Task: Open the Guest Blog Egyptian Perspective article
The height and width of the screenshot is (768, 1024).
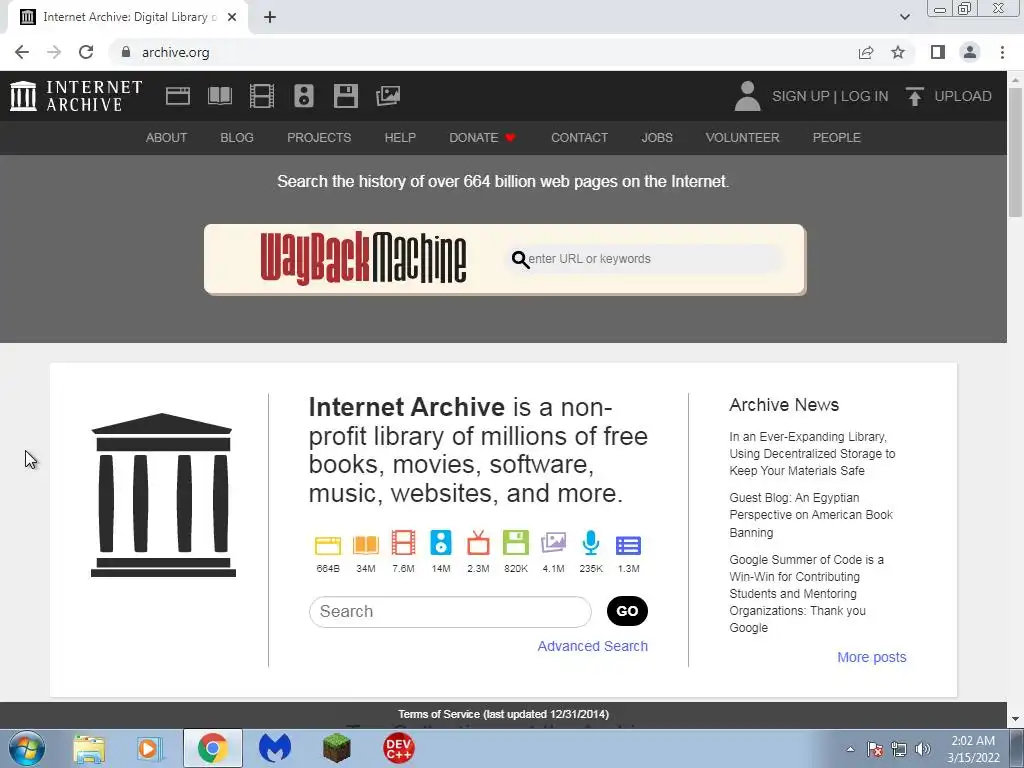Action: (810, 515)
